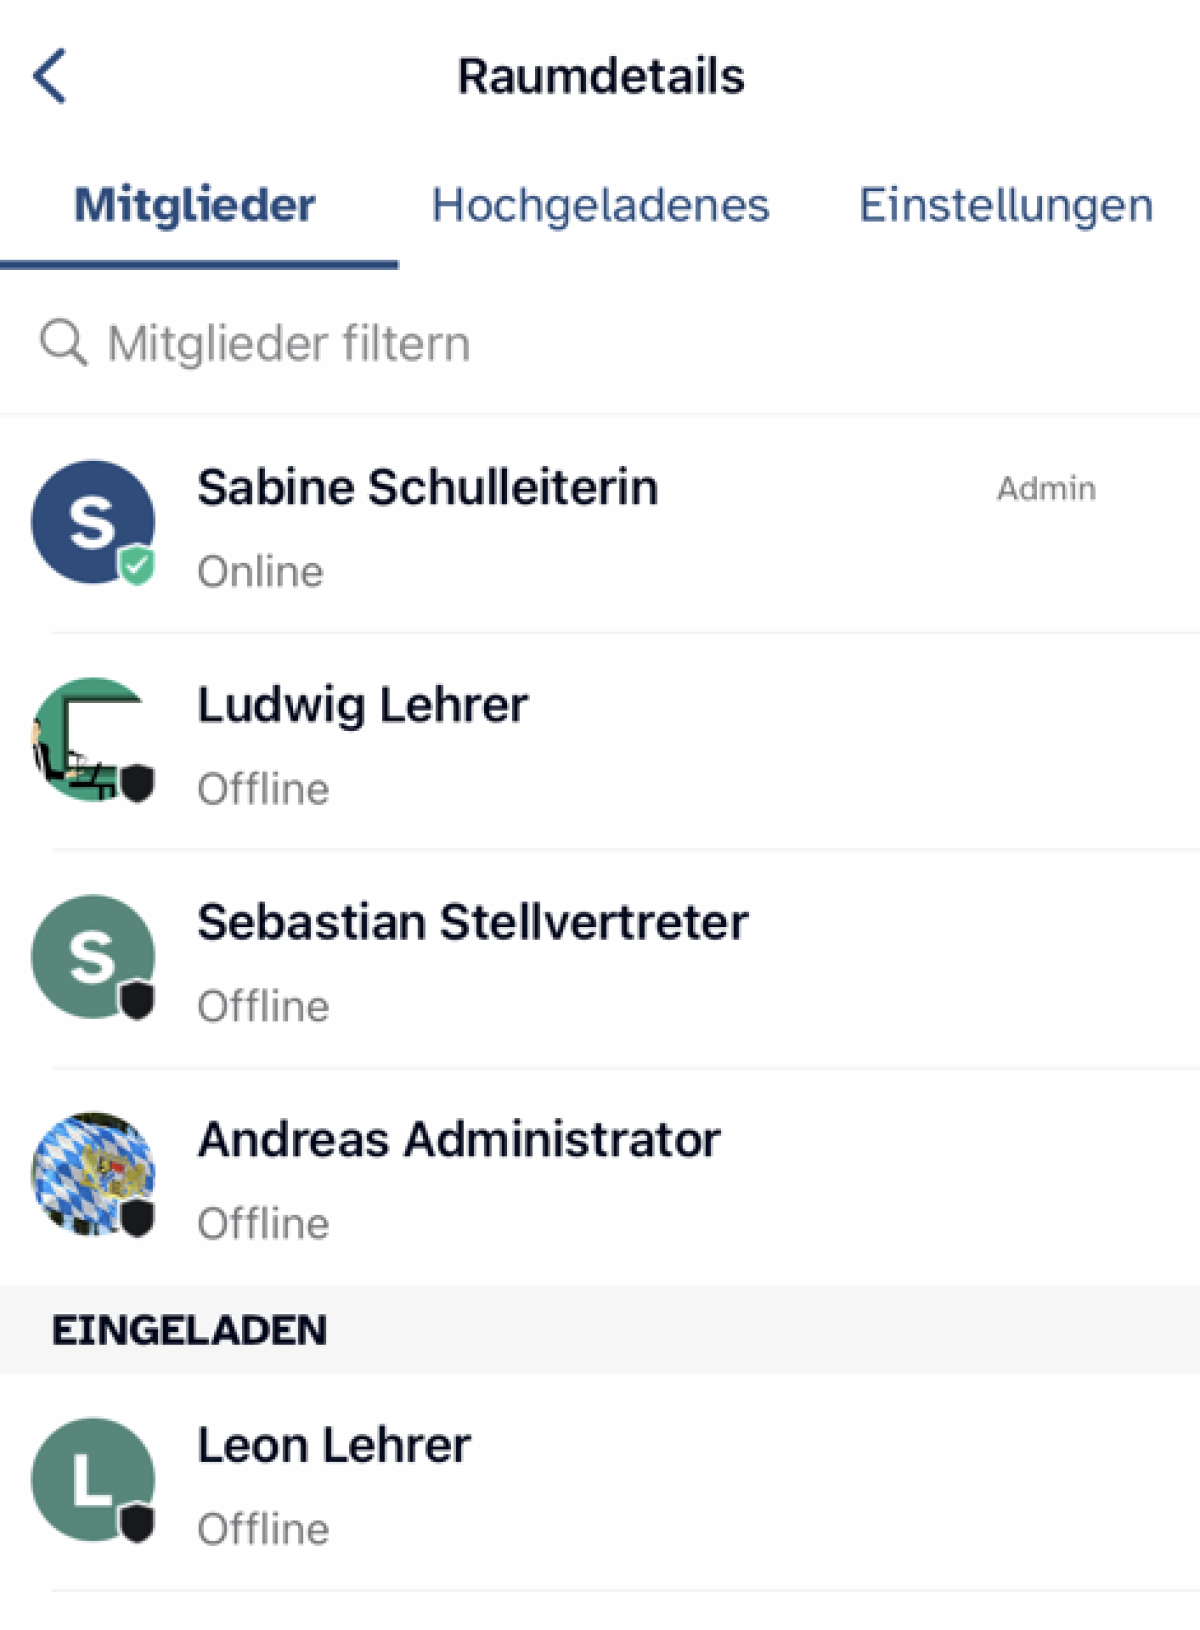Click the green verified shield badge
This screenshot has width=1200, height=1630.
click(x=137, y=566)
